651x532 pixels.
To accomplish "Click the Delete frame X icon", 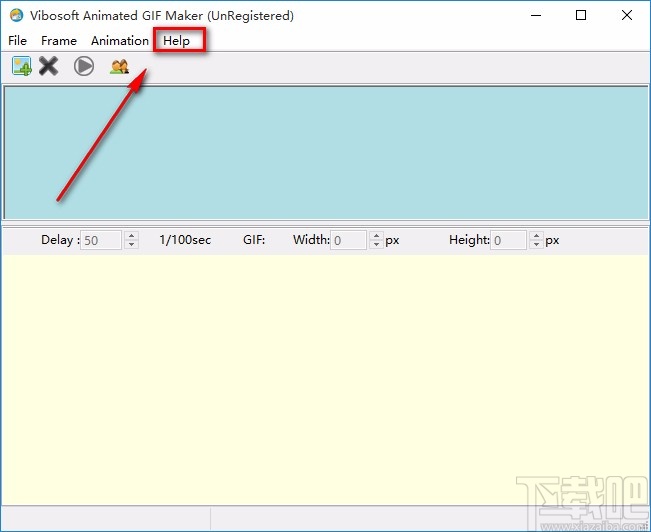I will coord(48,66).
